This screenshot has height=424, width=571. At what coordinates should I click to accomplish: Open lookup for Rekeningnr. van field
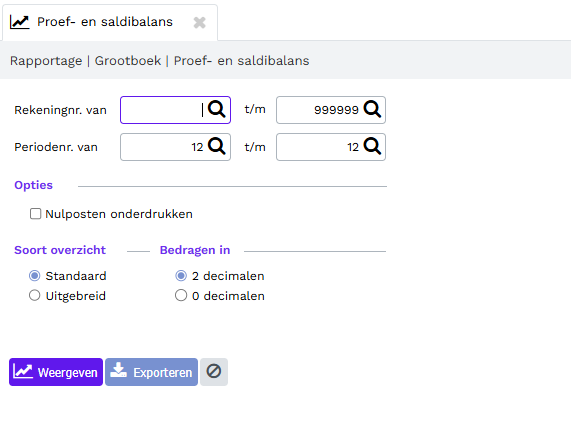pos(217,109)
